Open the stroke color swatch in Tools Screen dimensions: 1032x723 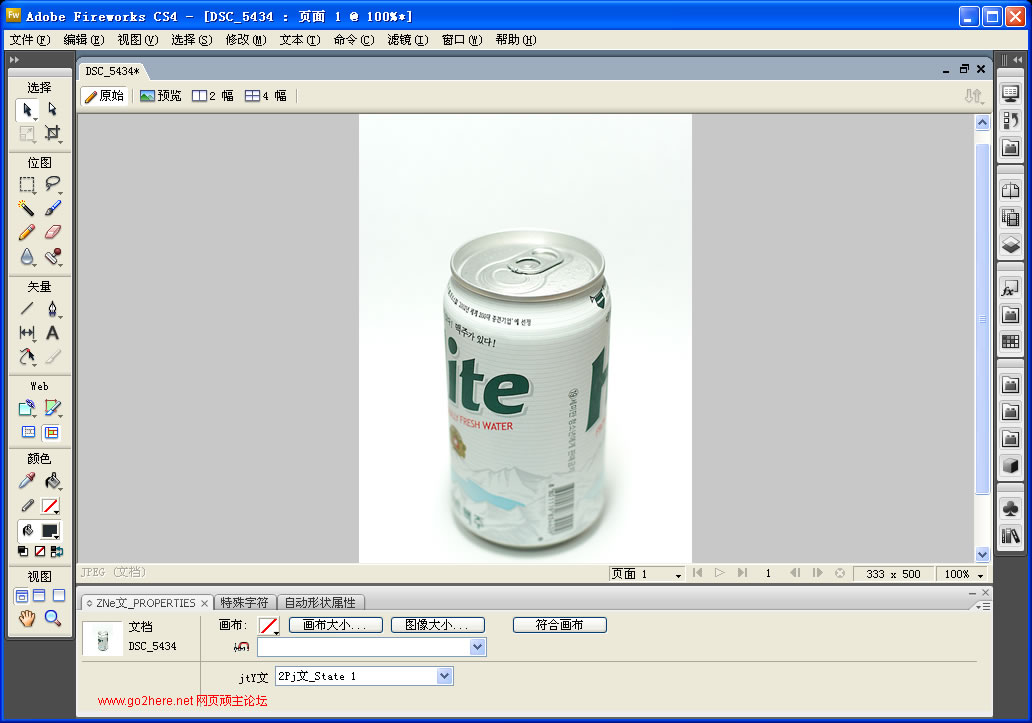(x=50, y=506)
